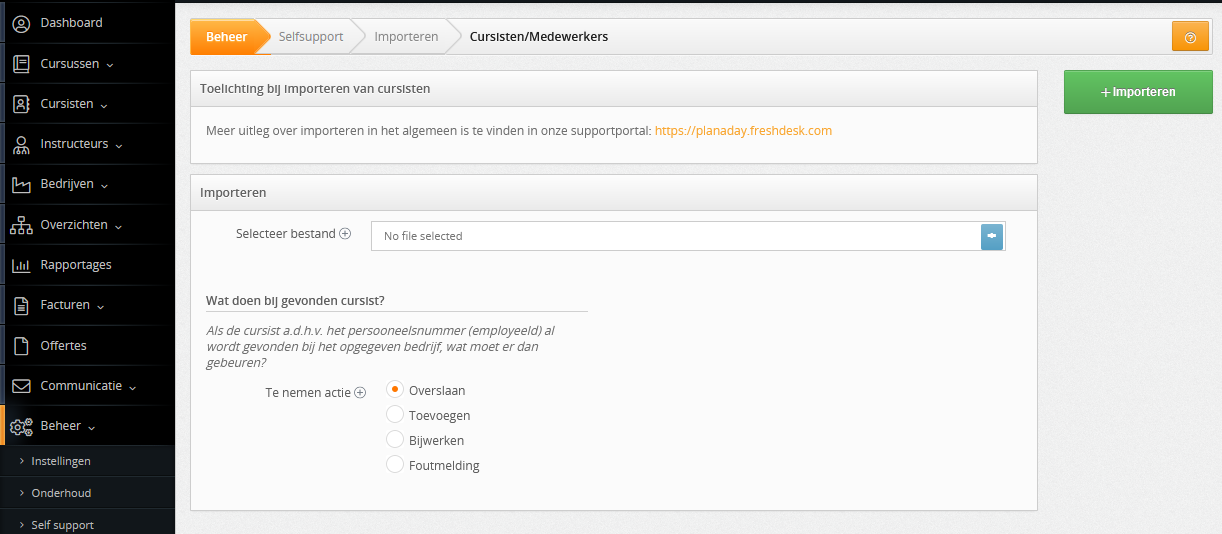The width and height of the screenshot is (1222, 534).
Task: Go to Selfsupport breadcrumb
Action: 311,37
